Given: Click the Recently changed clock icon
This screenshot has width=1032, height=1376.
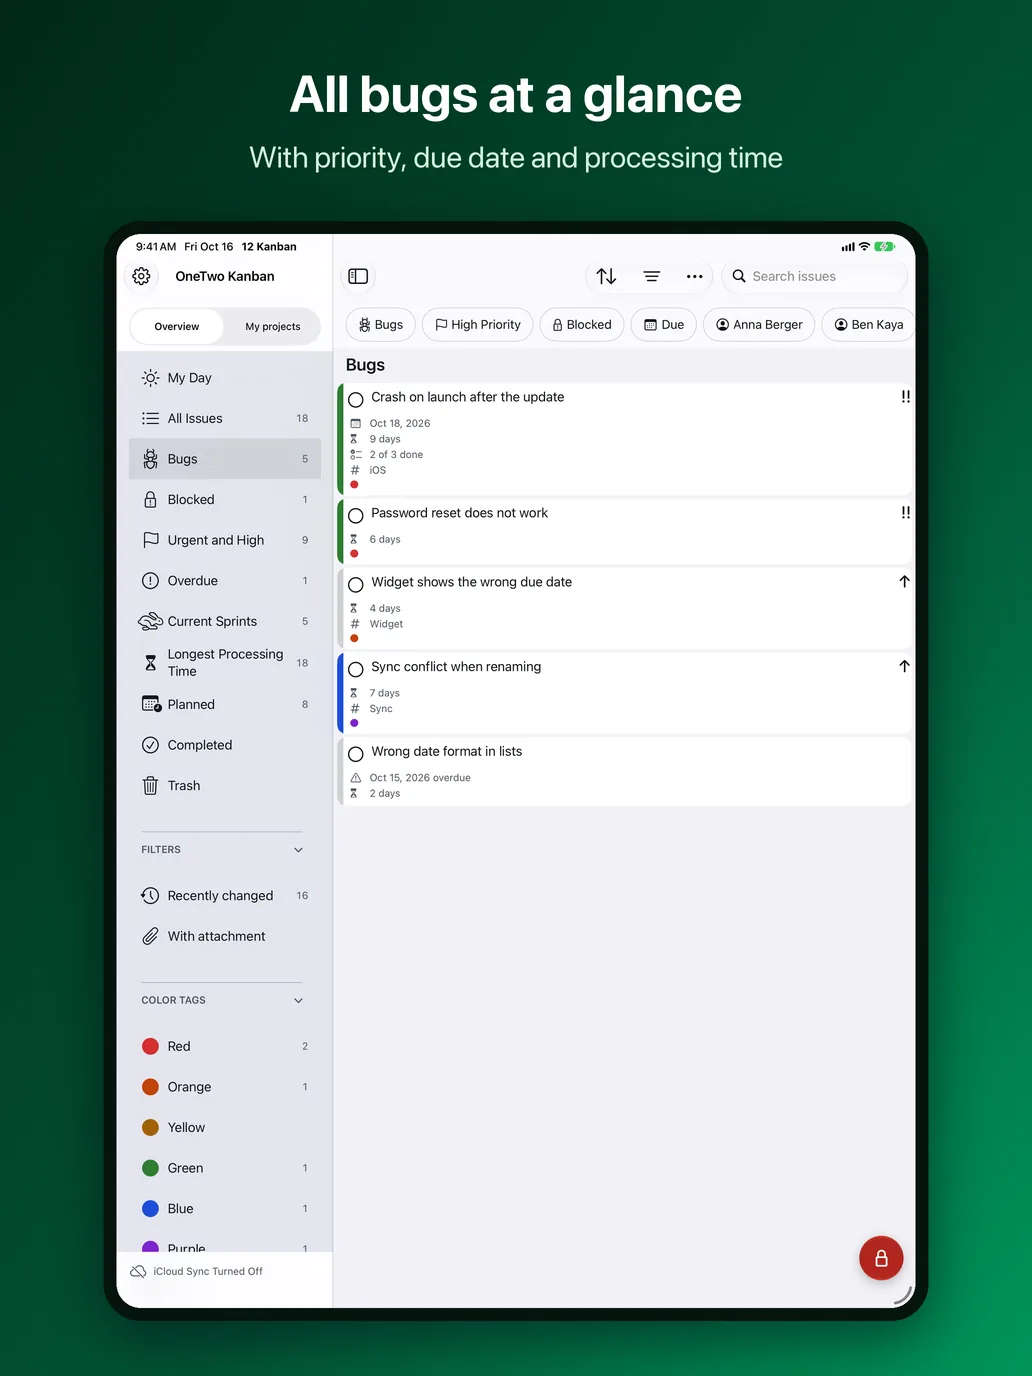Looking at the screenshot, I should click(x=150, y=896).
